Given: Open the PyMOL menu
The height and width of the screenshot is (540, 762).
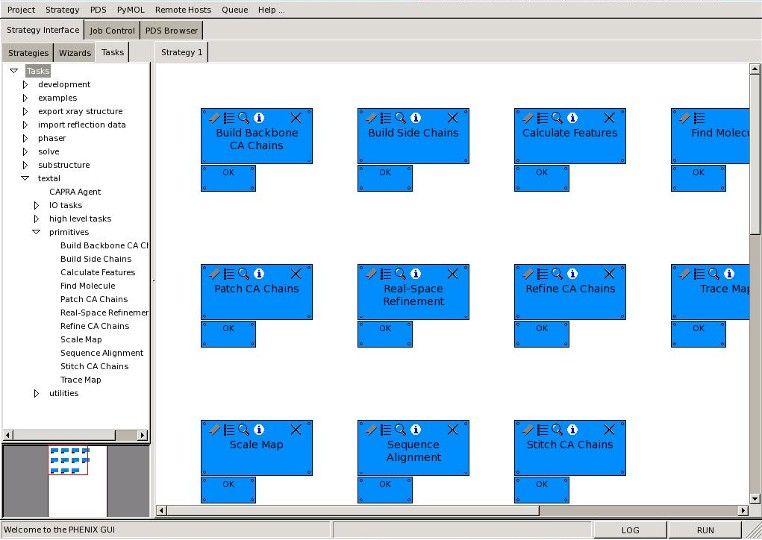Looking at the screenshot, I should [131, 9].
